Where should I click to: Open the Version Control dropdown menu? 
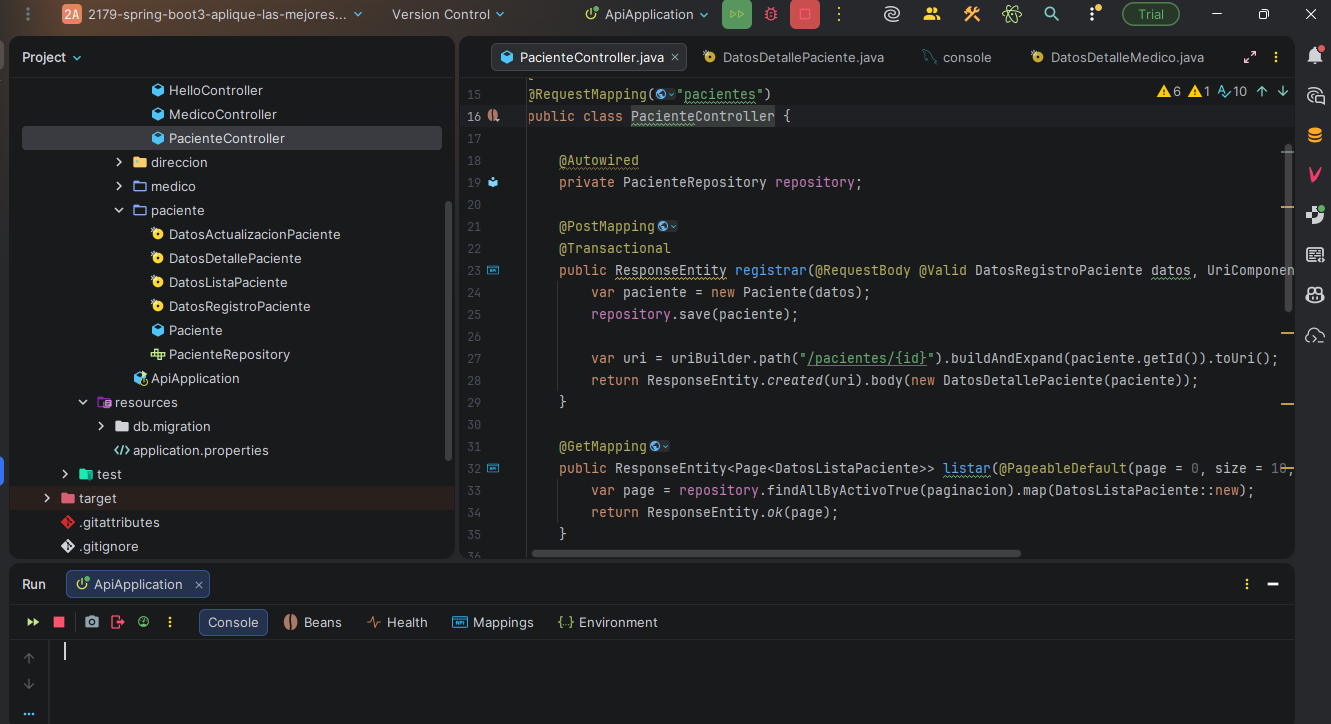[x=448, y=14]
